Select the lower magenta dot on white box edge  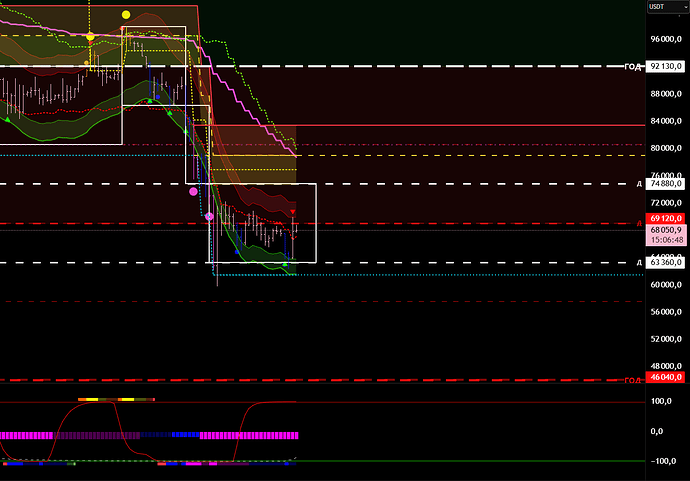209,216
